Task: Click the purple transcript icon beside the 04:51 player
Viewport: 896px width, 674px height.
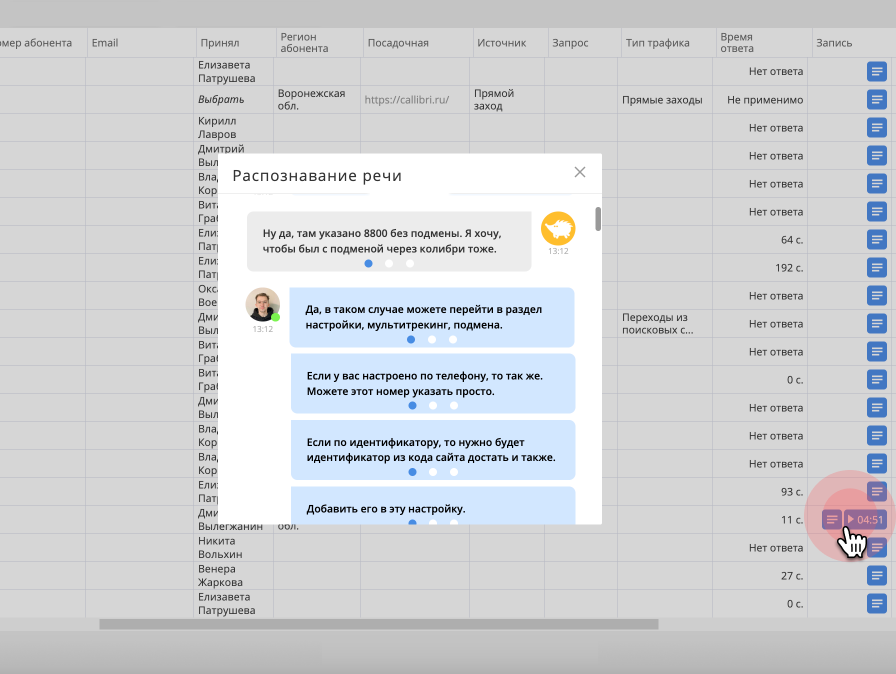Action: point(832,519)
